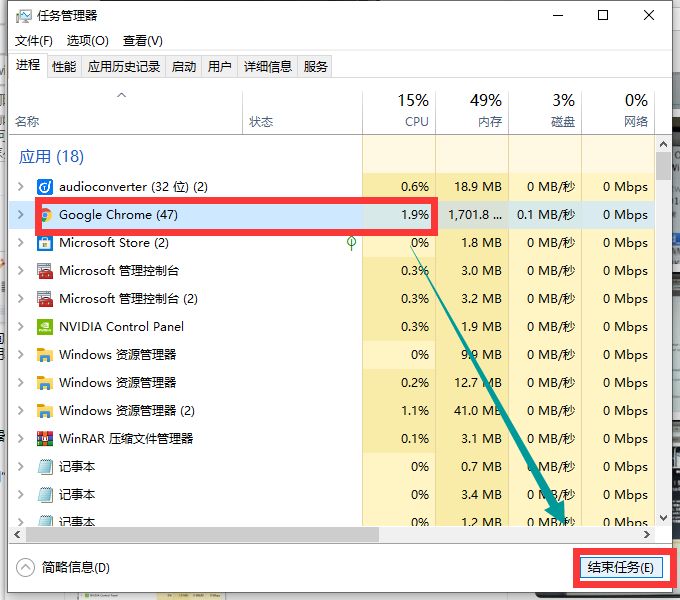
Task: Expand the WinRAR process group
Action: pyautogui.click(x=21, y=439)
